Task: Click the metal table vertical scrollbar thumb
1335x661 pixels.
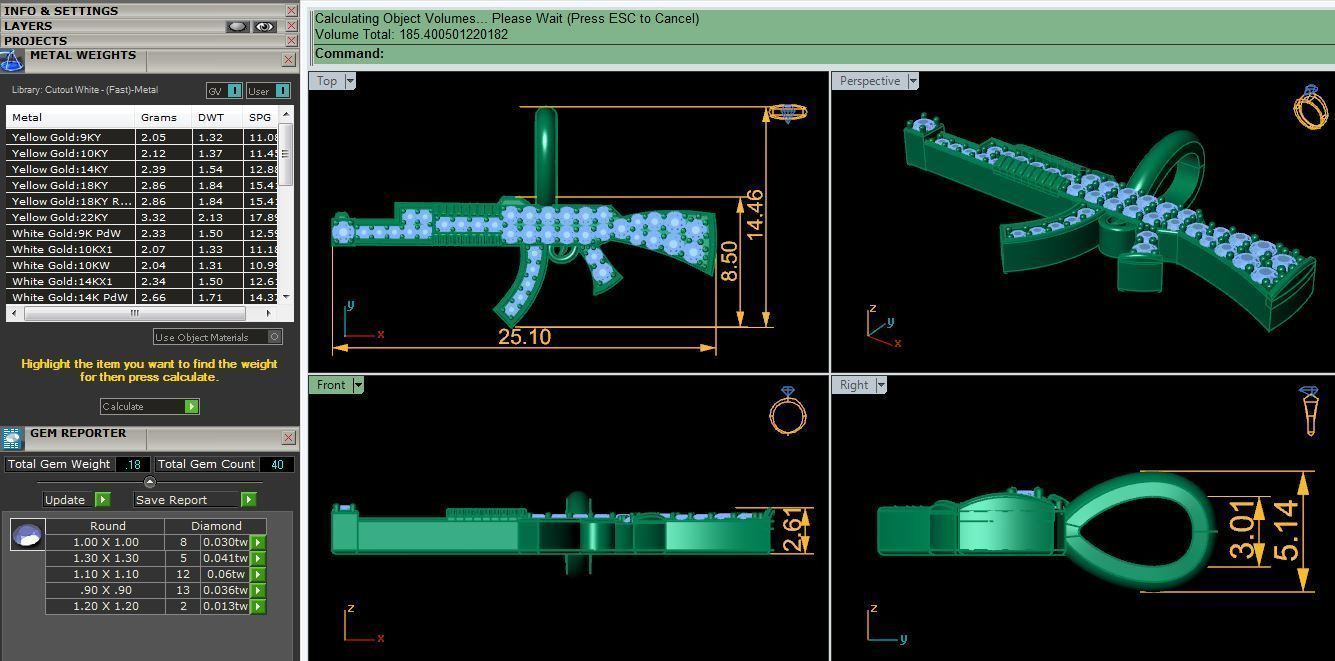Action: point(286,154)
